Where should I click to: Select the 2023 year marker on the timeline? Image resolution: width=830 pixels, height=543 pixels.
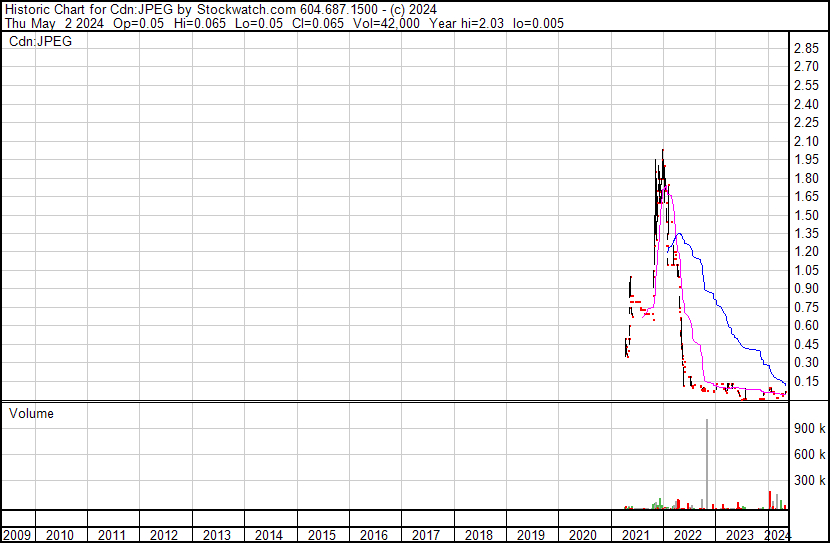click(x=739, y=535)
